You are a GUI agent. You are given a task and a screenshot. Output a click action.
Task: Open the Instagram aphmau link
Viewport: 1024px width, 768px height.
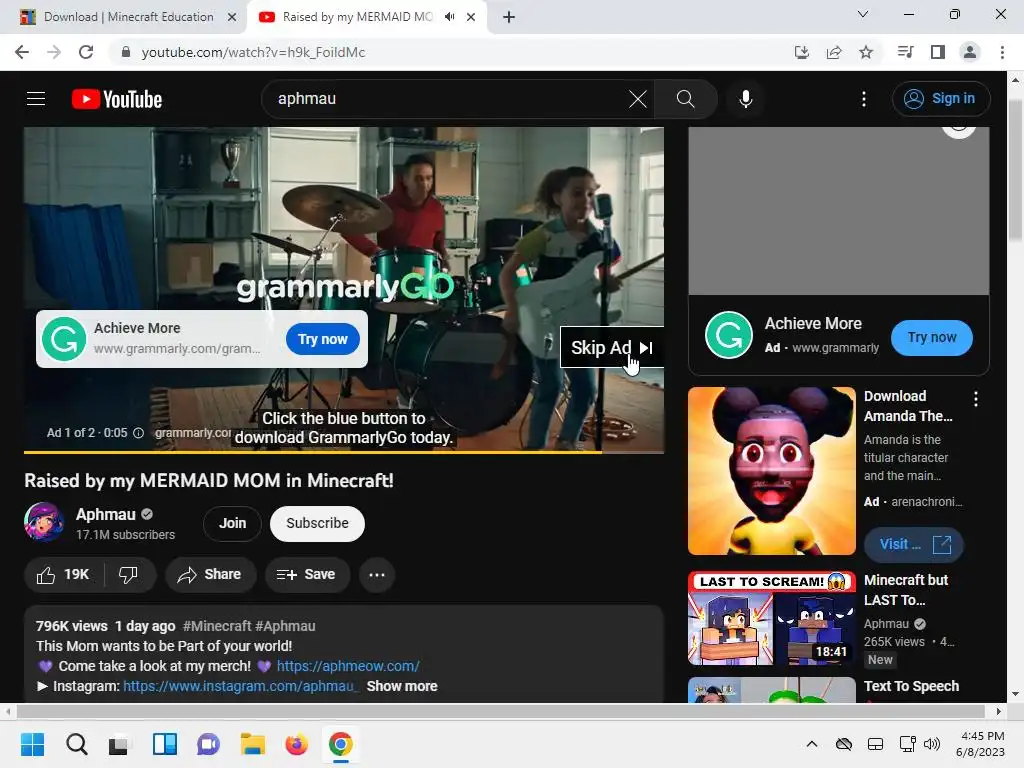241,686
